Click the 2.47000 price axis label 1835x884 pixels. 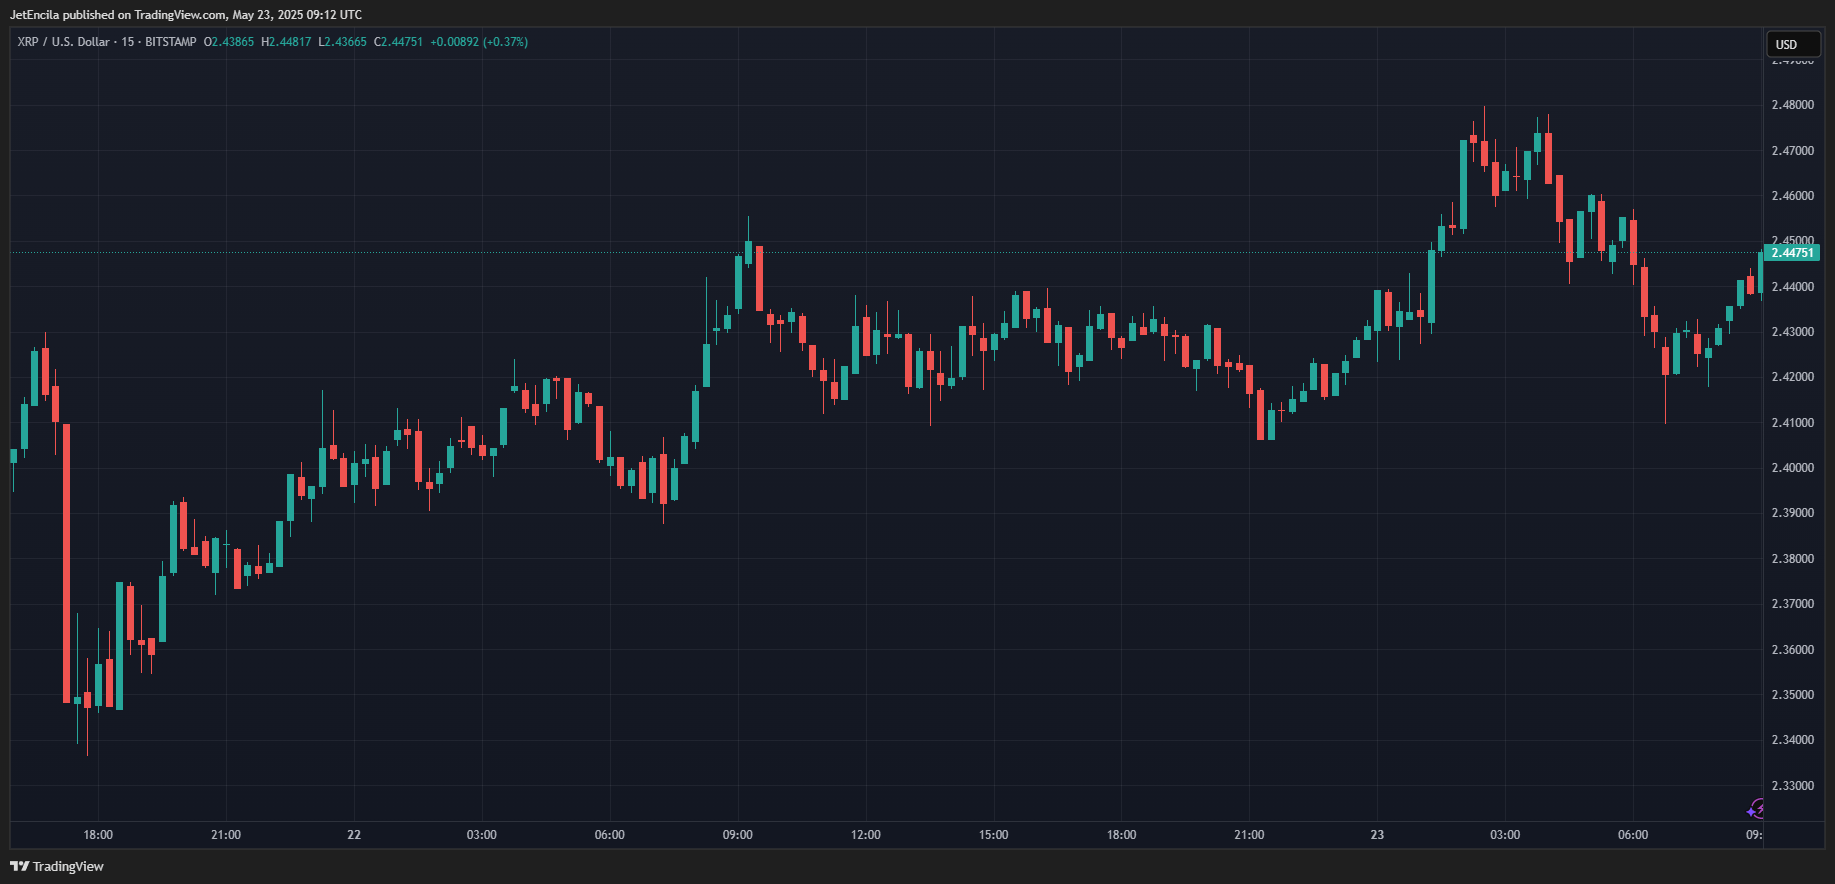1792,151
